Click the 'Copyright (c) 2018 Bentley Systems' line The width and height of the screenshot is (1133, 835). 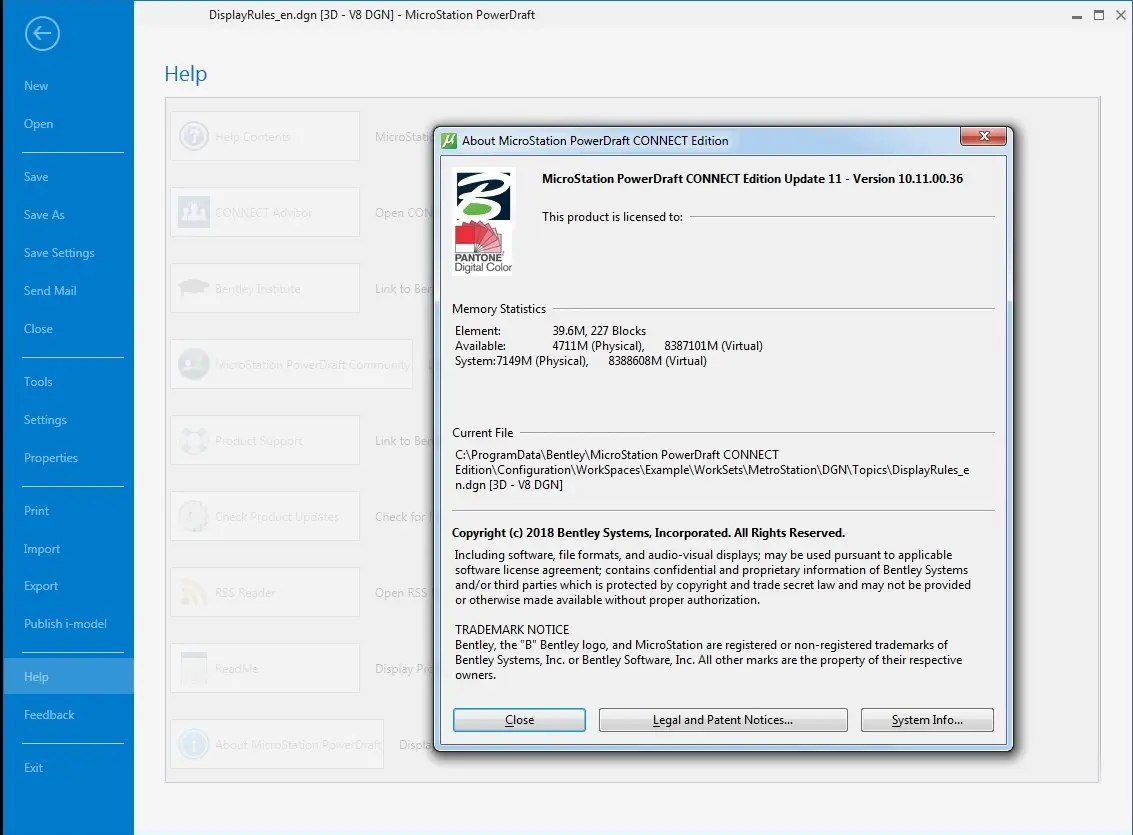coord(648,532)
